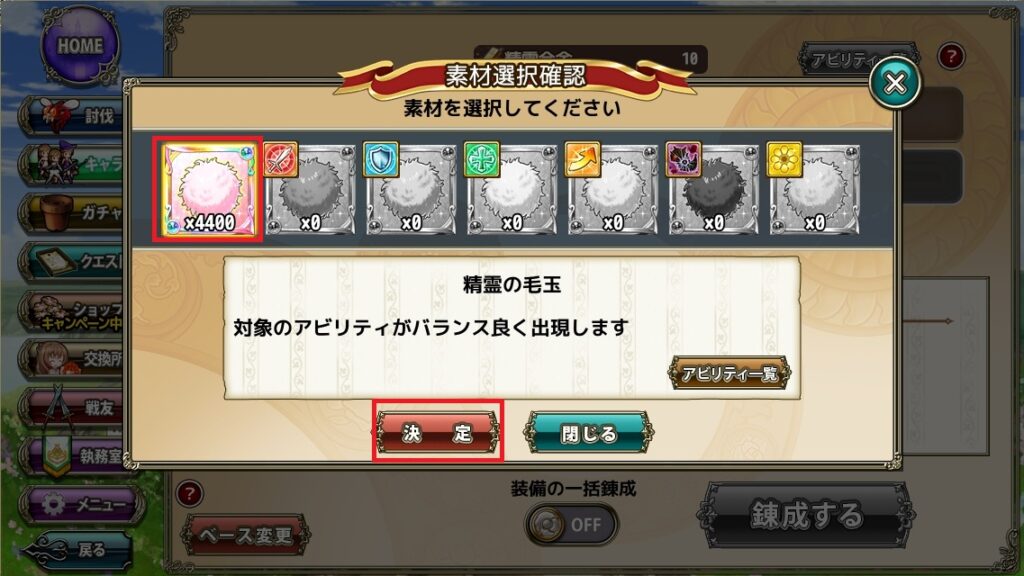The width and height of the screenshot is (1024, 576).
Task: Go to the HOME orb button
Action: 80,46
